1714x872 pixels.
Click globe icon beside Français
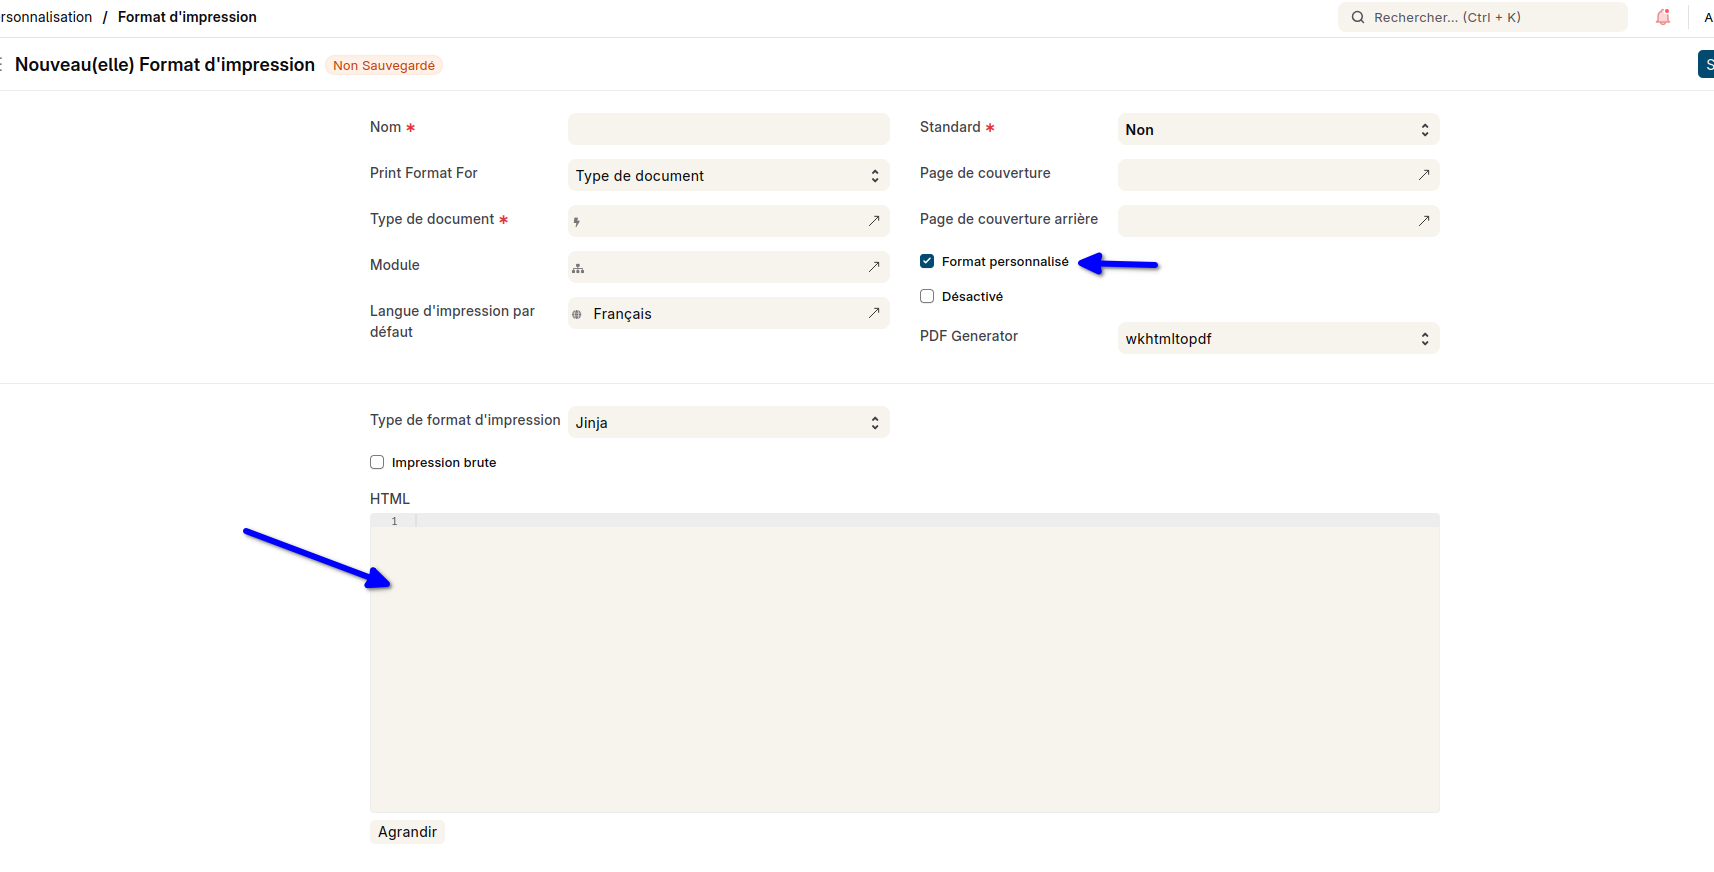[x=577, y=314]
